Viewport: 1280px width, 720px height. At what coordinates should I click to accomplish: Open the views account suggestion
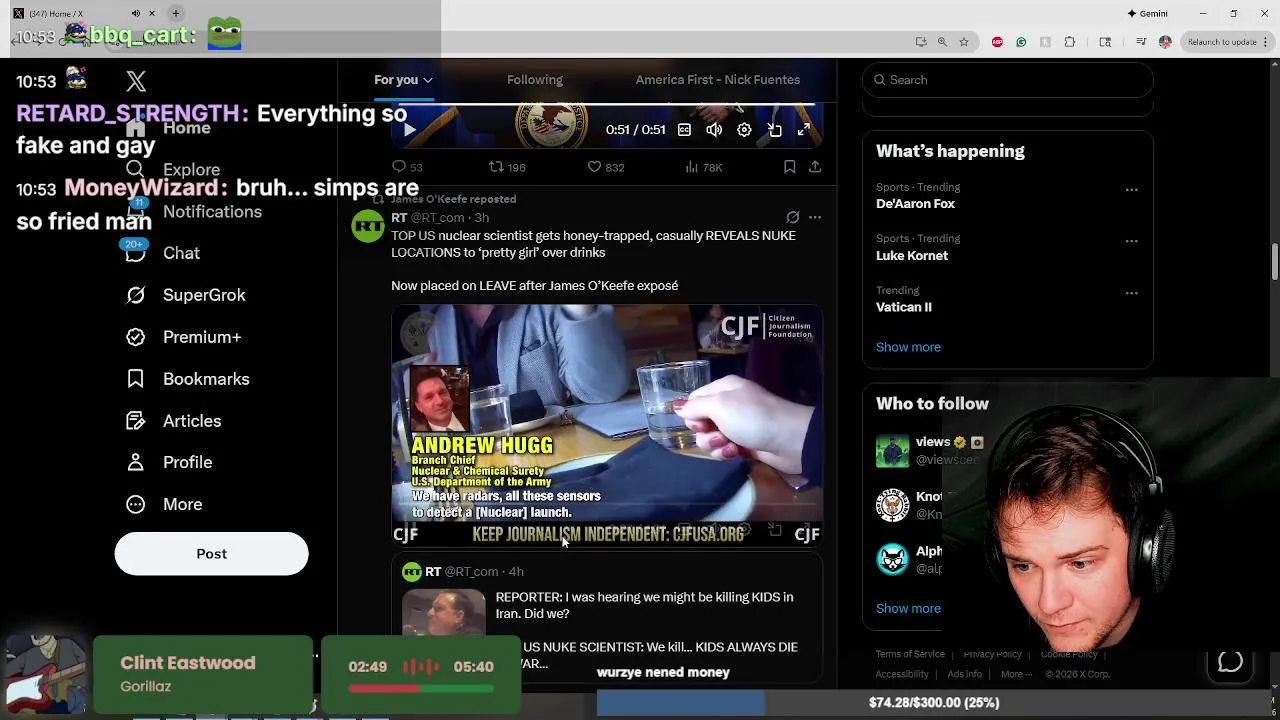(932, 442)
